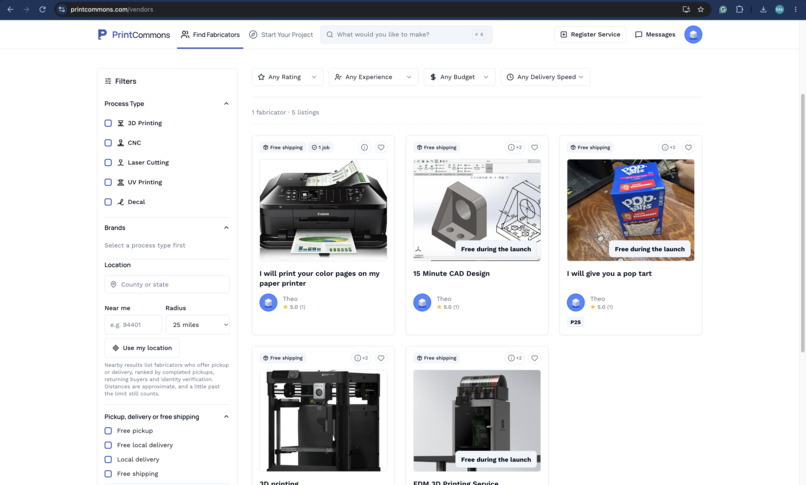Click Use my location button
This screenshot has height=485, width=806.
pyautogui.click(x=142, y=348)
